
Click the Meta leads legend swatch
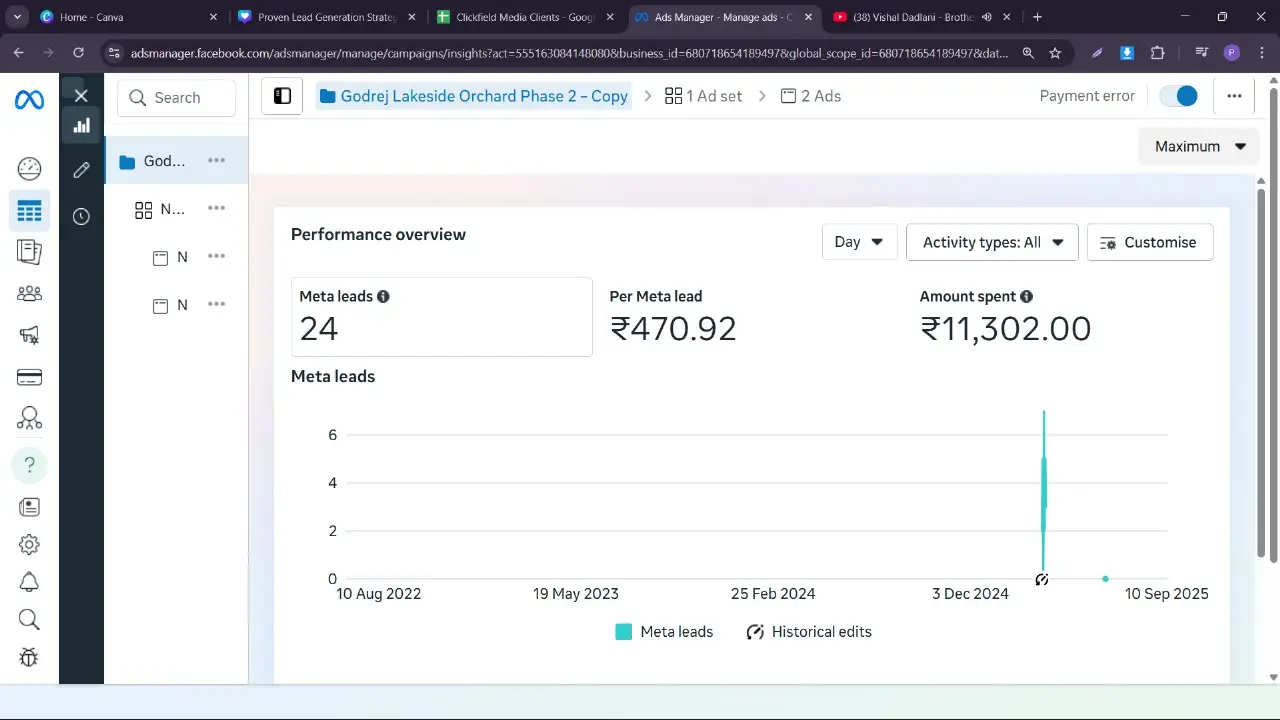click(624, 632)
